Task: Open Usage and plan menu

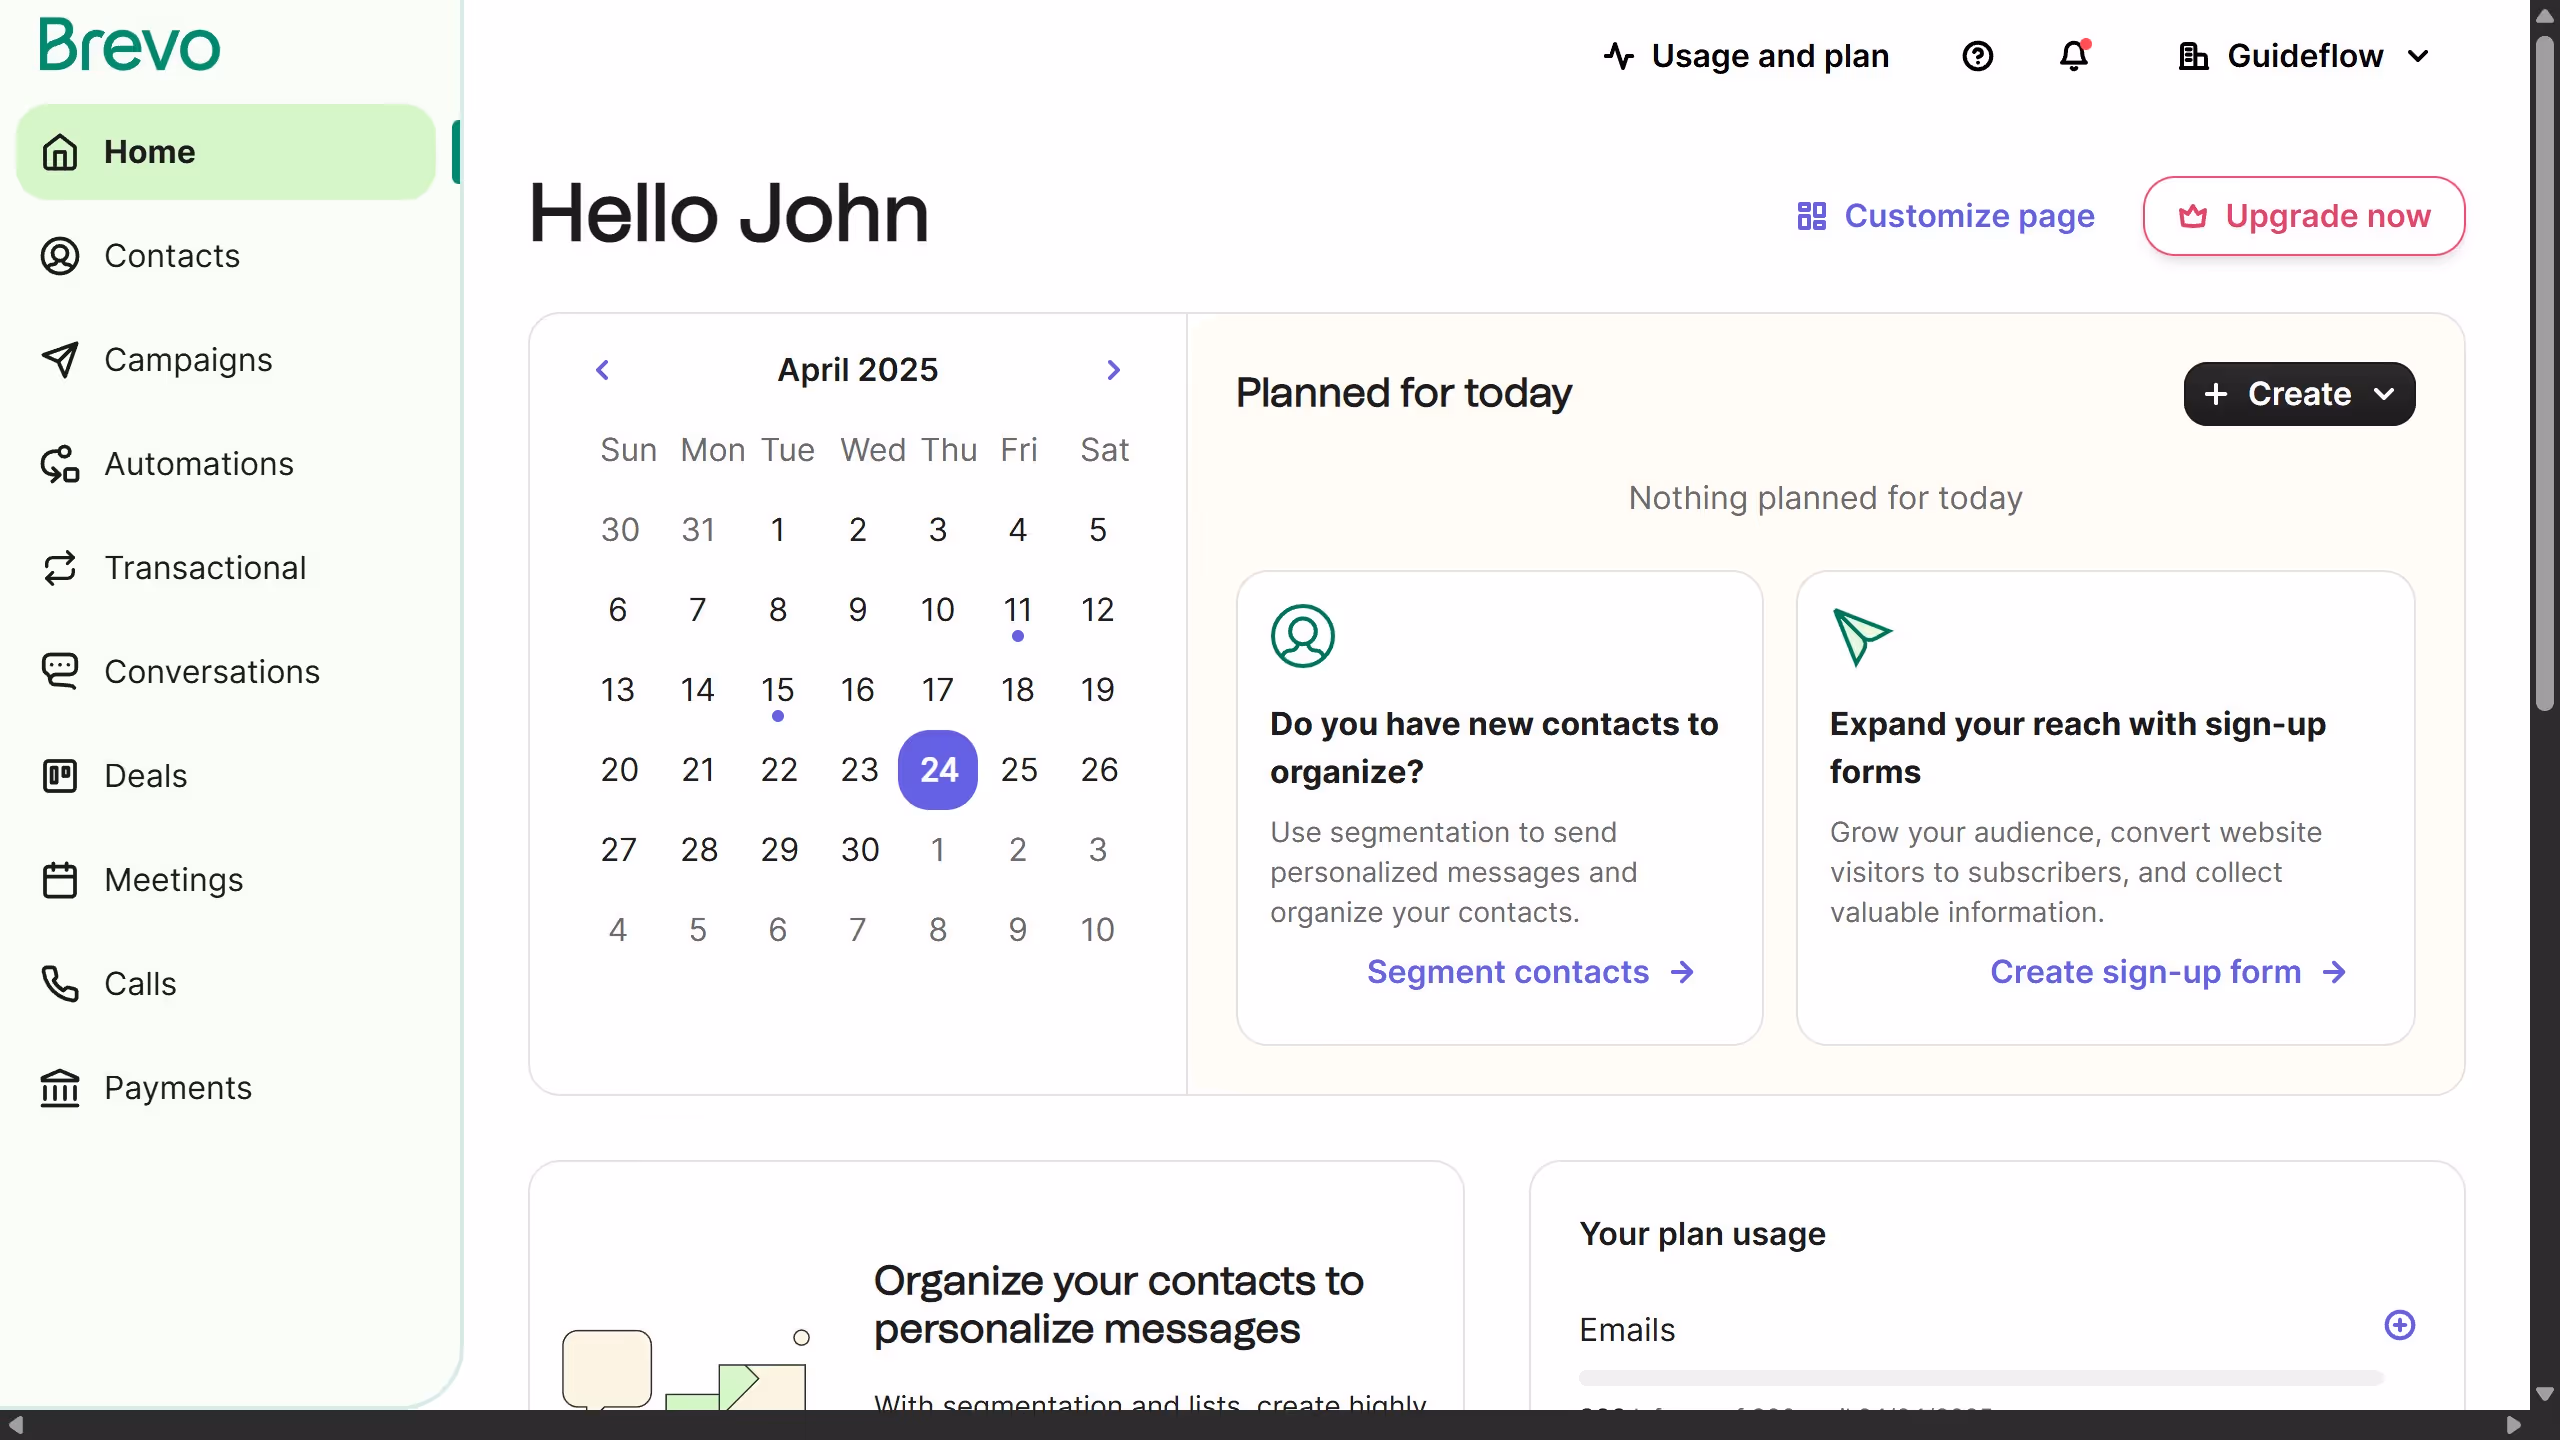Action: click(x=1746, y=56)
